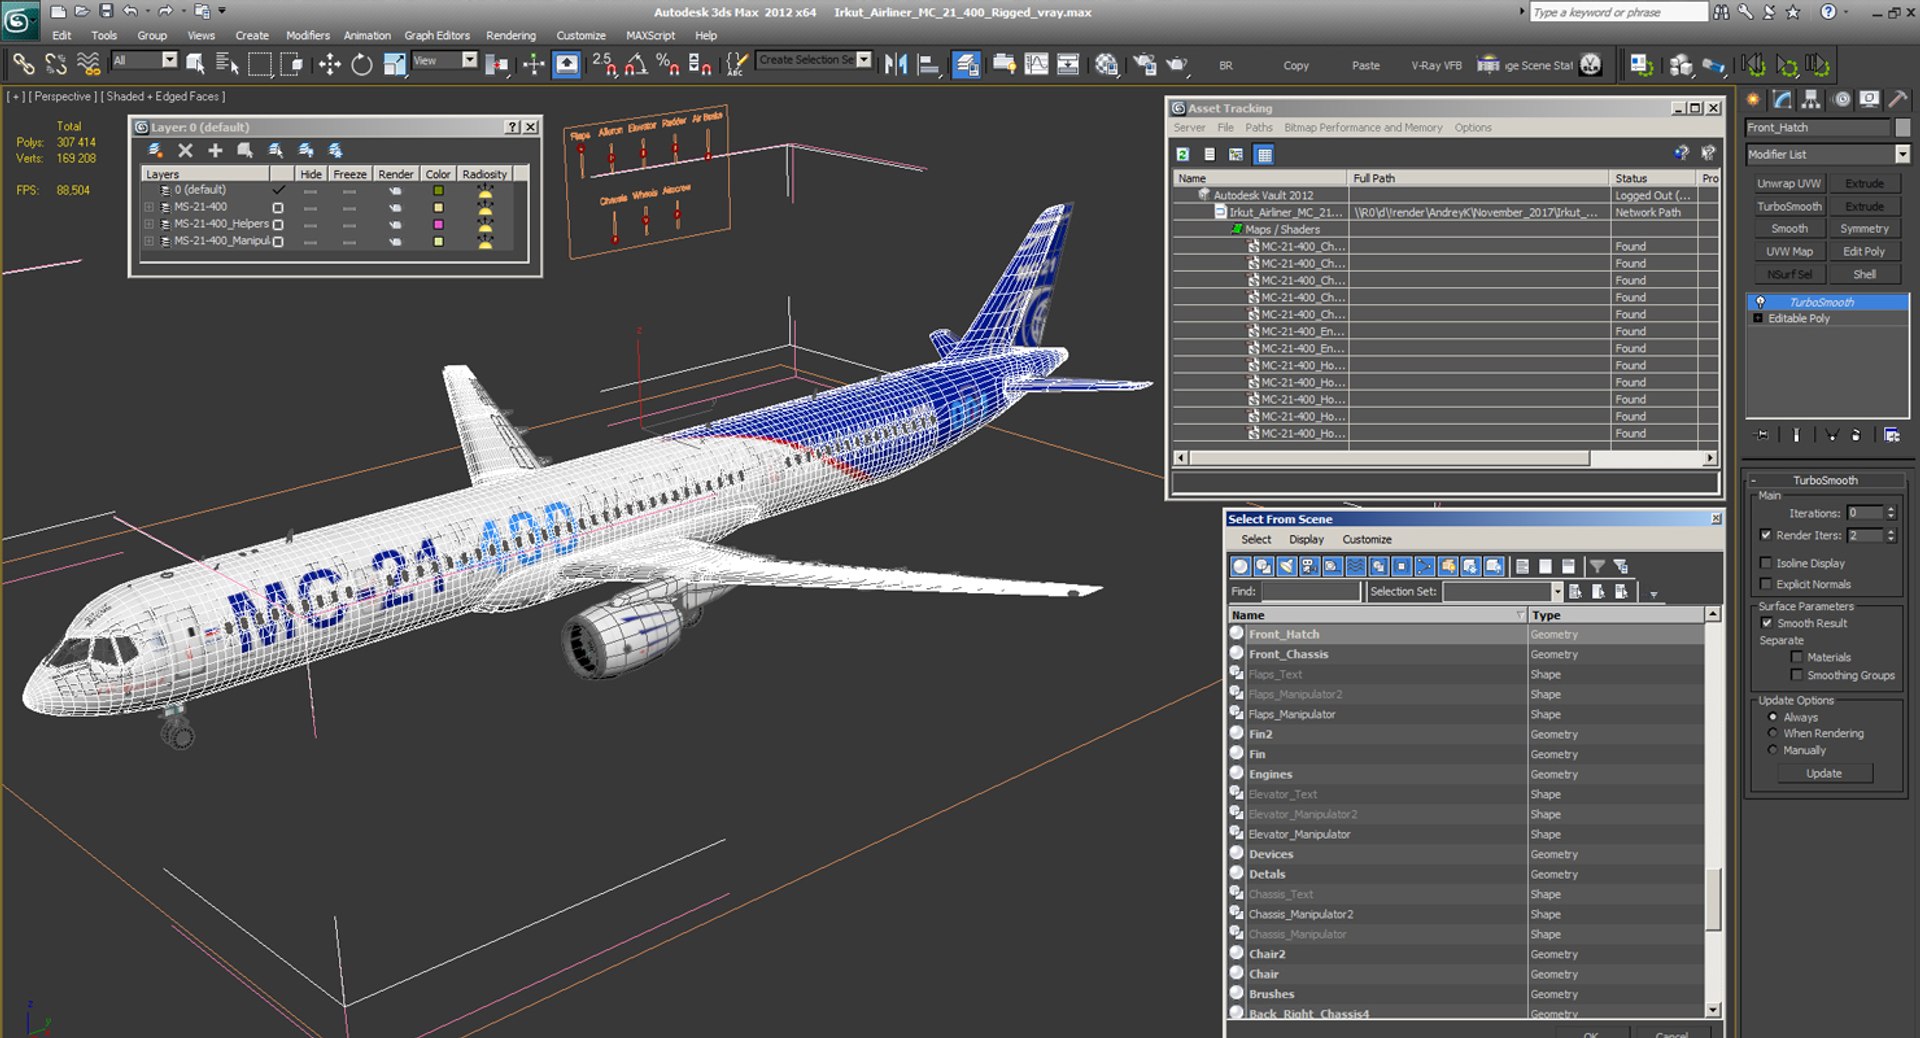Toggle the Angle Snap icon
This screenshot has width=1920, height=1038.
click(636, 65)
